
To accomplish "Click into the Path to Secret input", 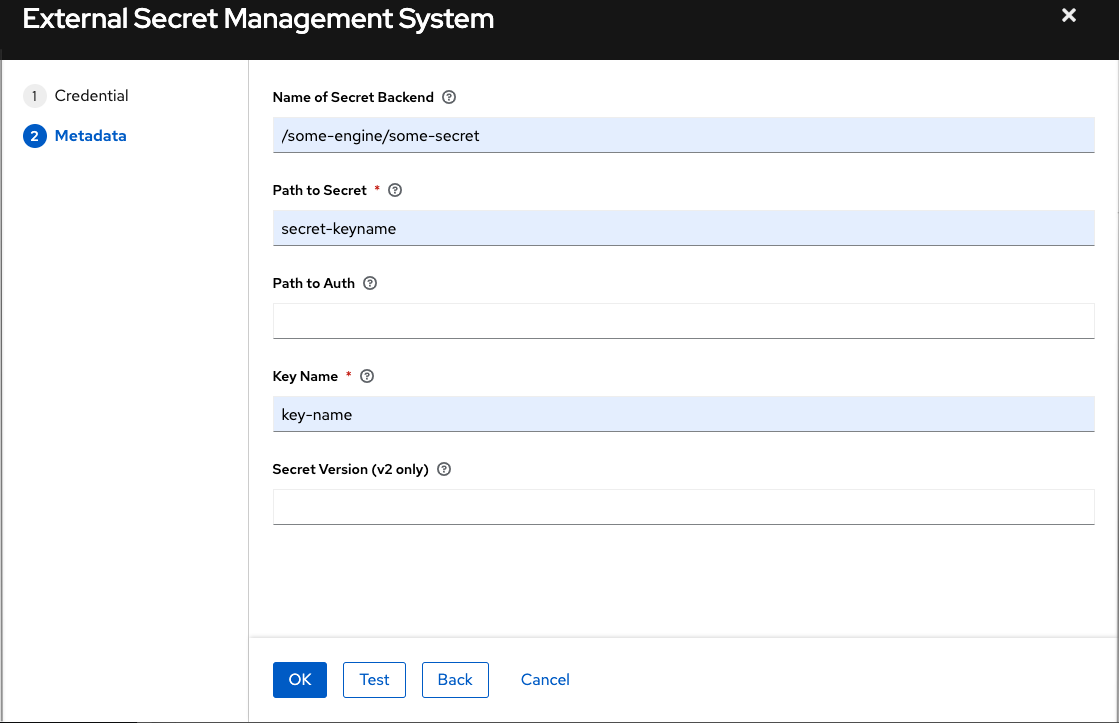I will point(683,228).
